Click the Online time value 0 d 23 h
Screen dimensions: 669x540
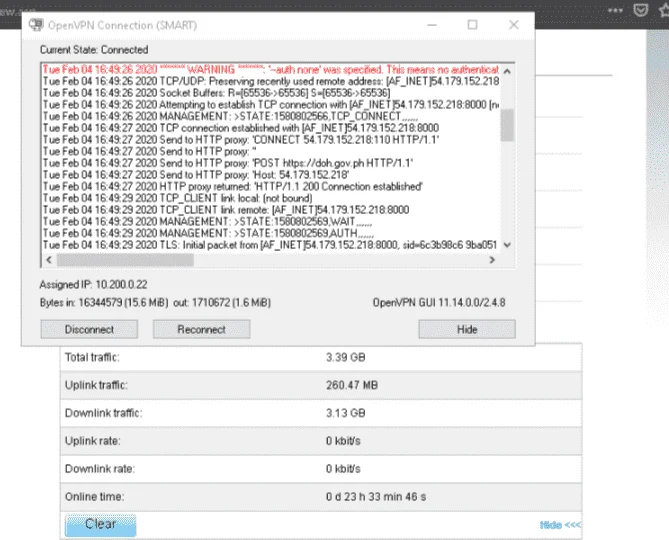click(376, 497)
